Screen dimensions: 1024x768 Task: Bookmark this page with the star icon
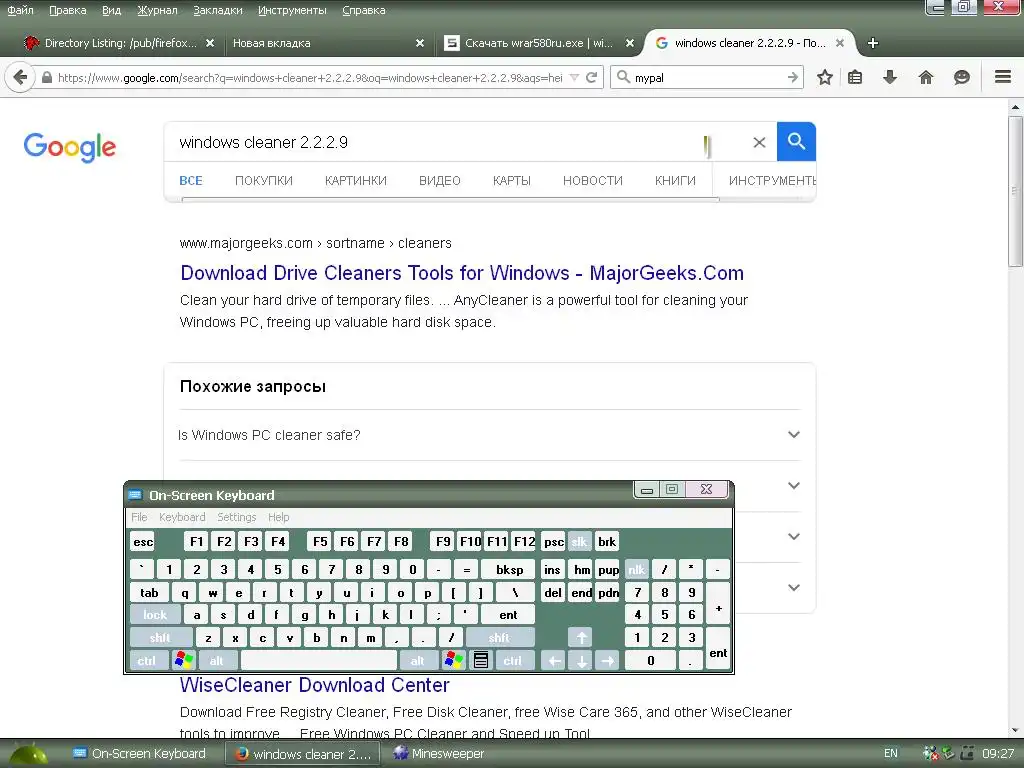[x=825, y=77]
